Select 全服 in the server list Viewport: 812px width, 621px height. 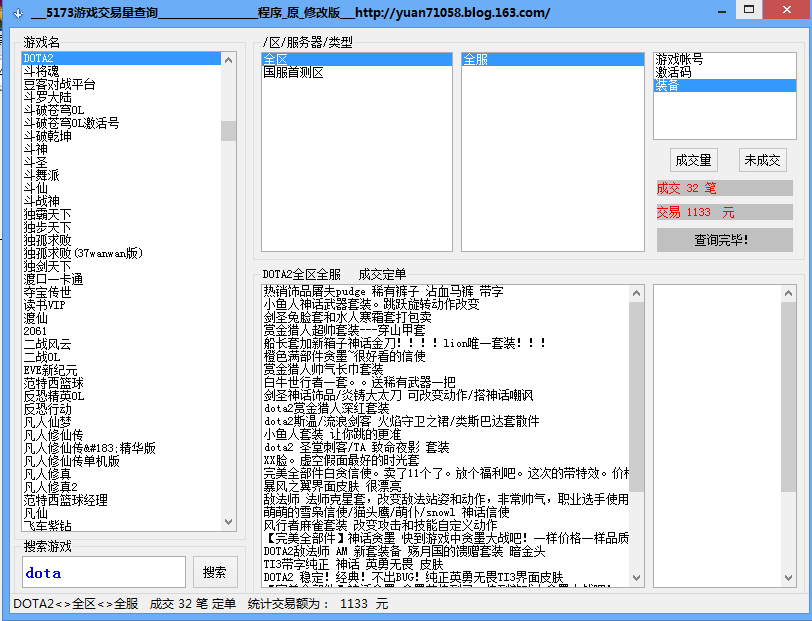[x=553, y=60]
